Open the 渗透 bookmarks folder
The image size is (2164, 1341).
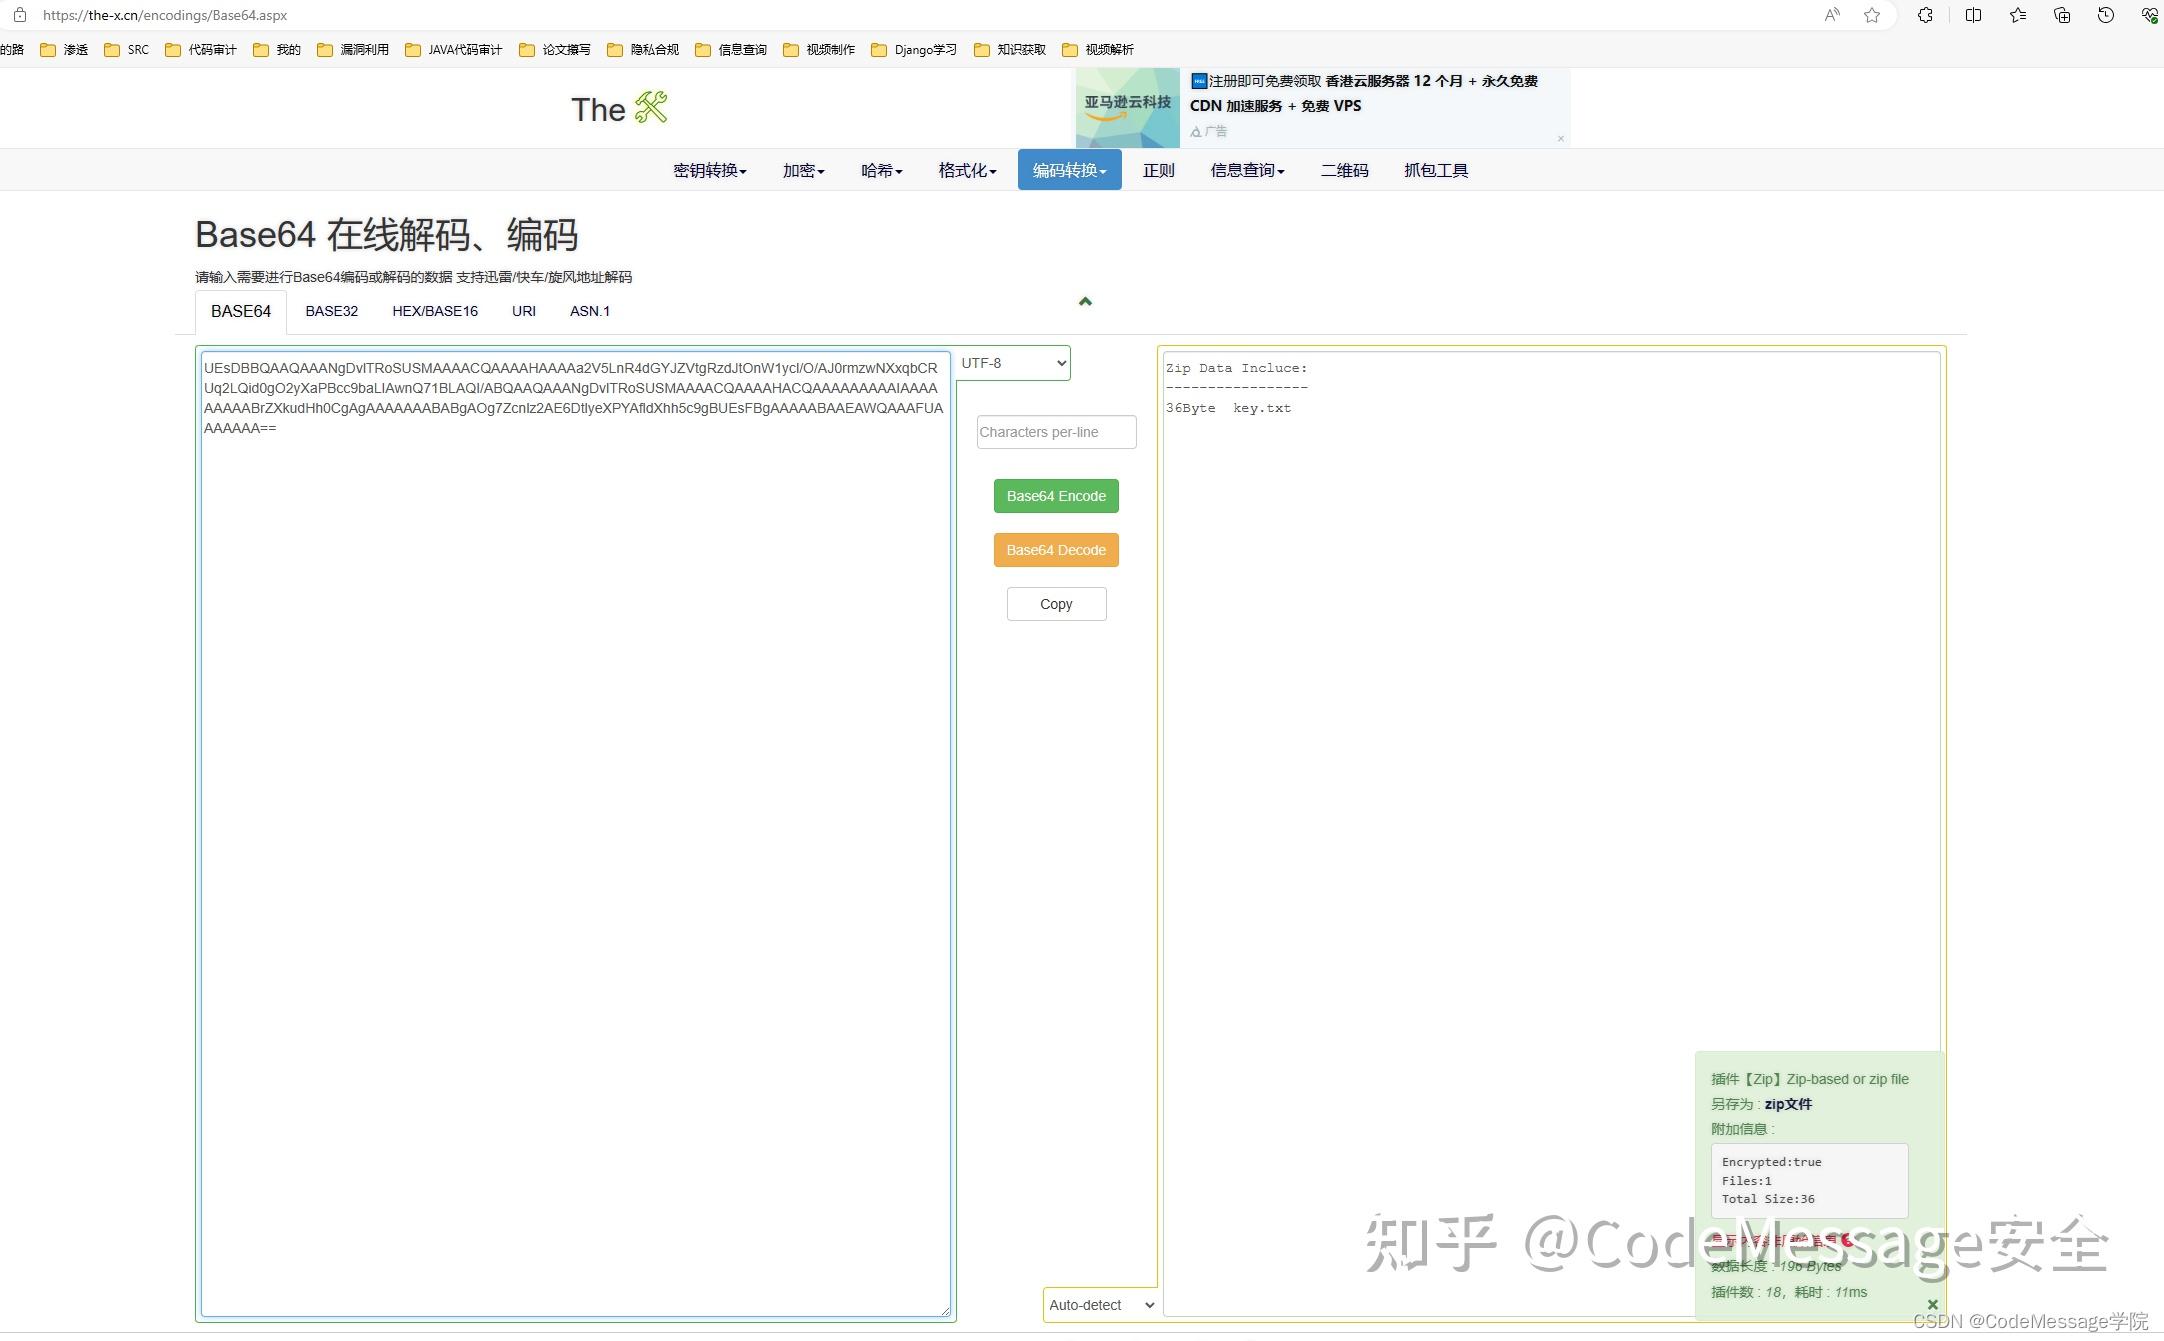(x=64, y=49)
